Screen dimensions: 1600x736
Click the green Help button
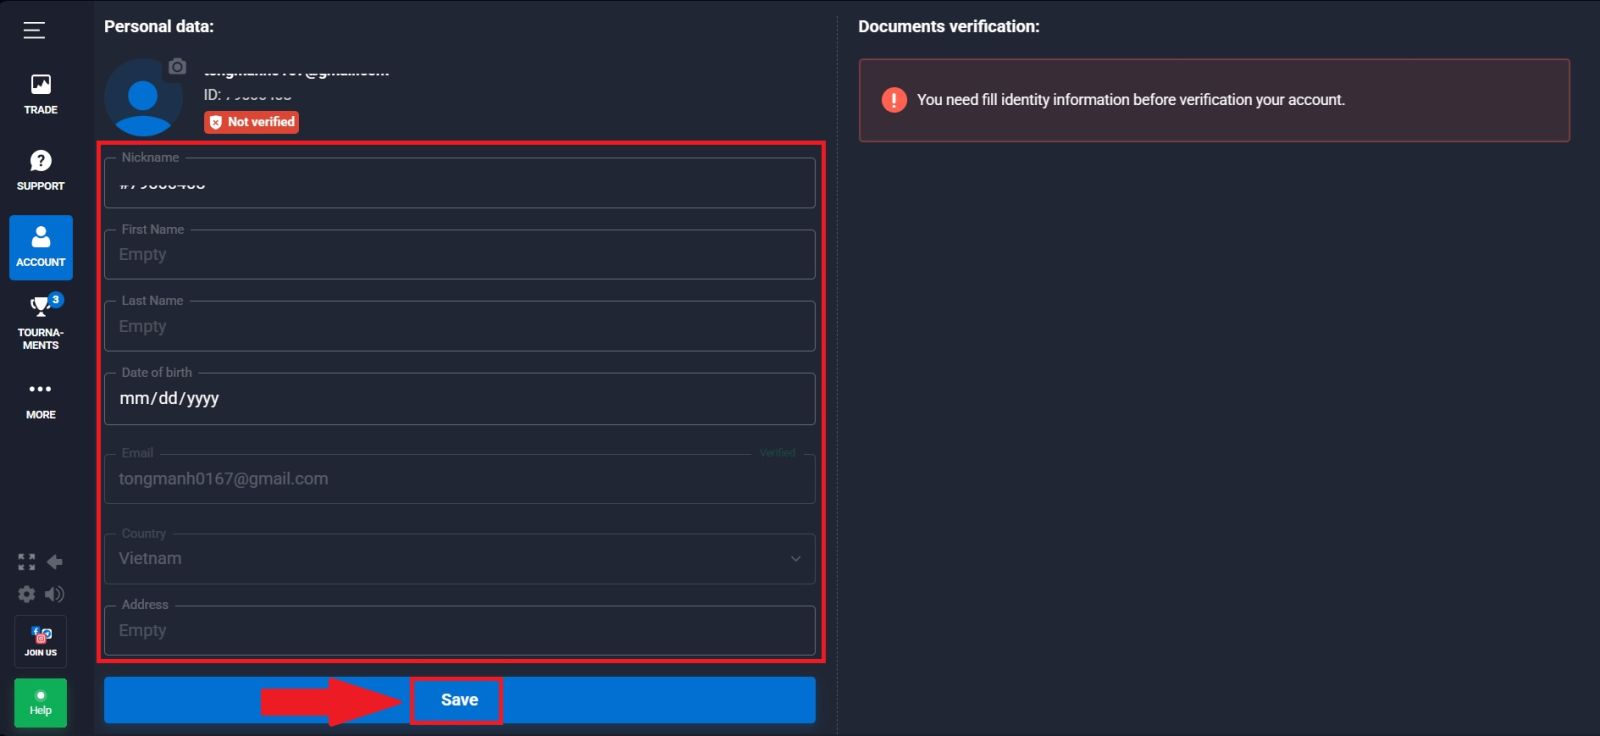(41, 703)
